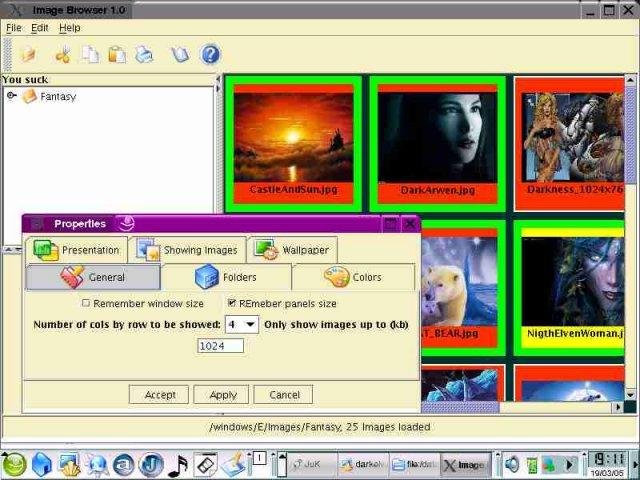Switch to the Wallpaper tab
The image size is (640, 480).
(292, 250)
